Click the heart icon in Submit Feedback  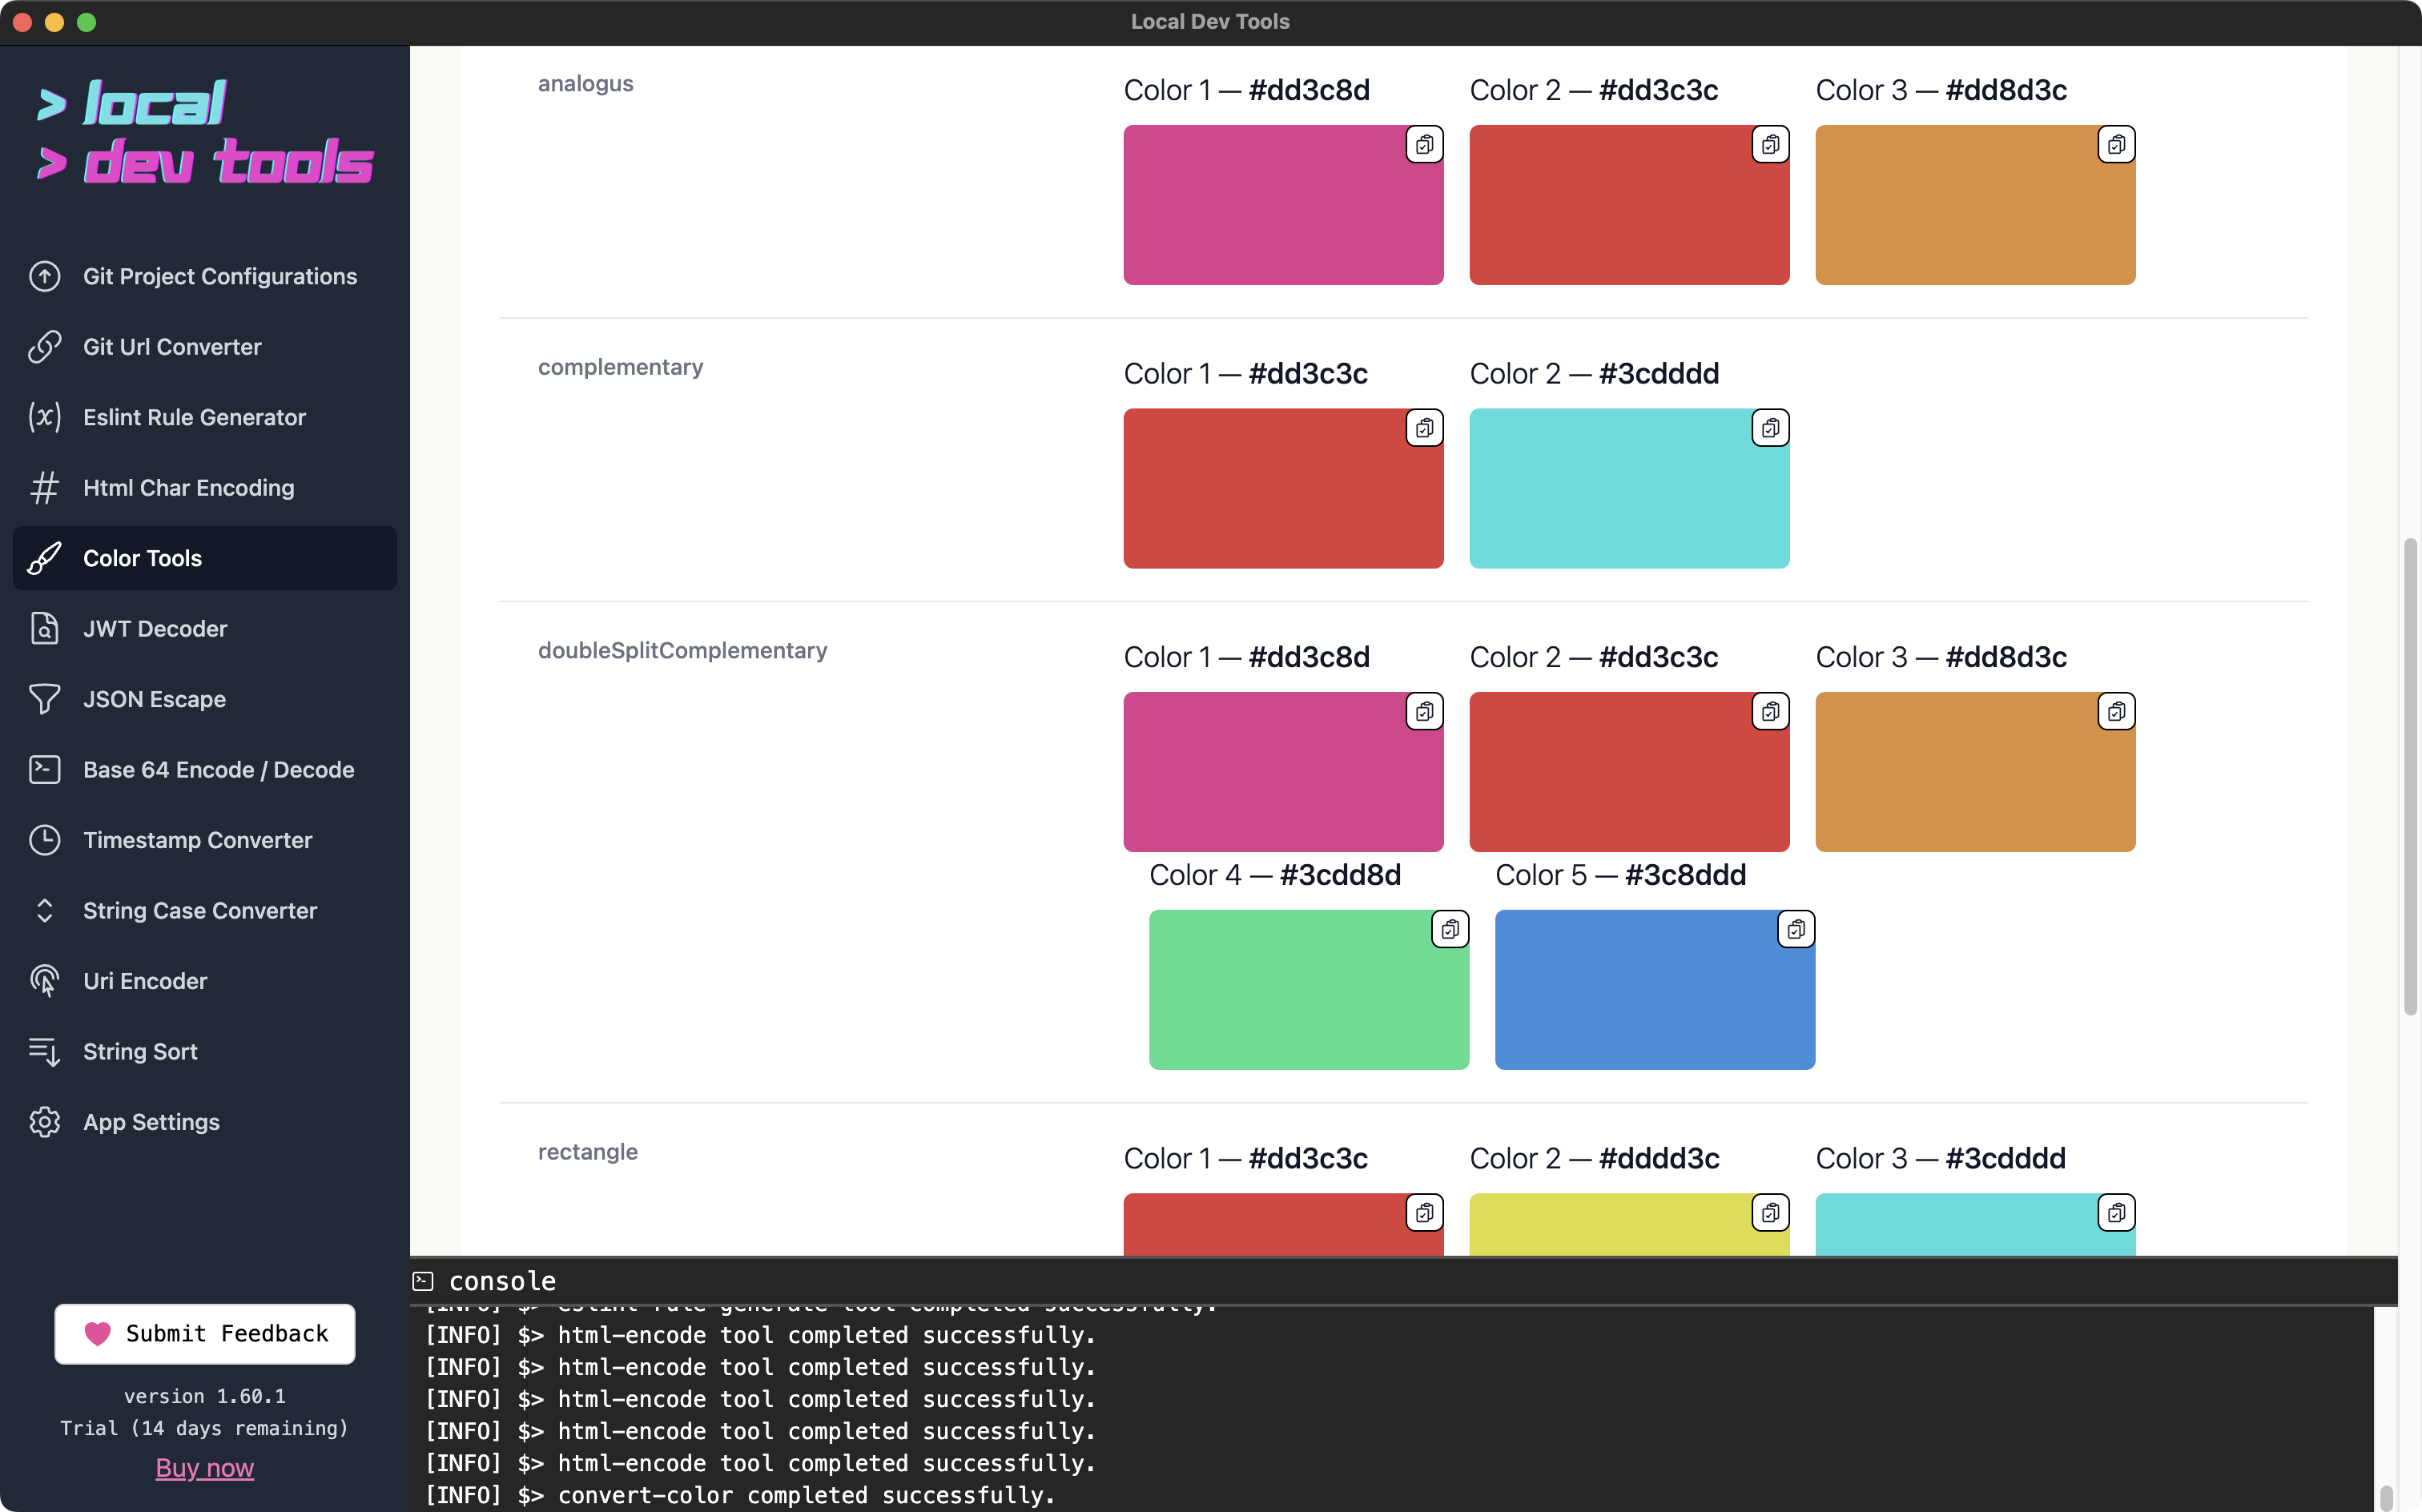[x=97, y=1333]
